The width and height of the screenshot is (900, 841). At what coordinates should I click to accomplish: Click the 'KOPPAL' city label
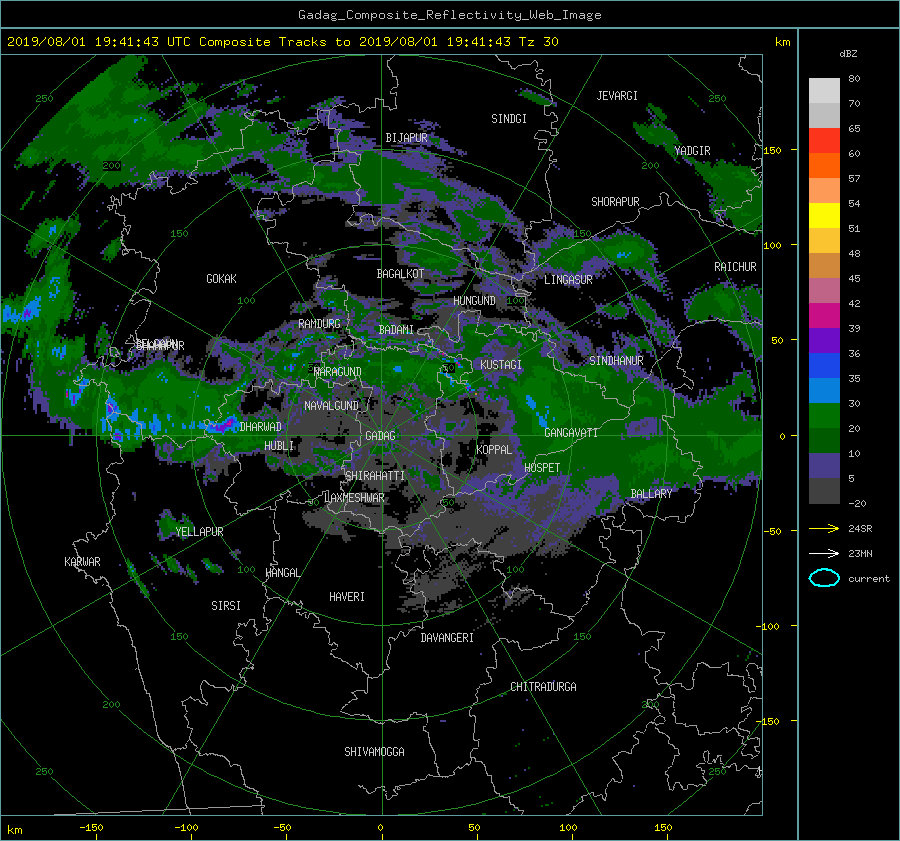coord(494,450)
